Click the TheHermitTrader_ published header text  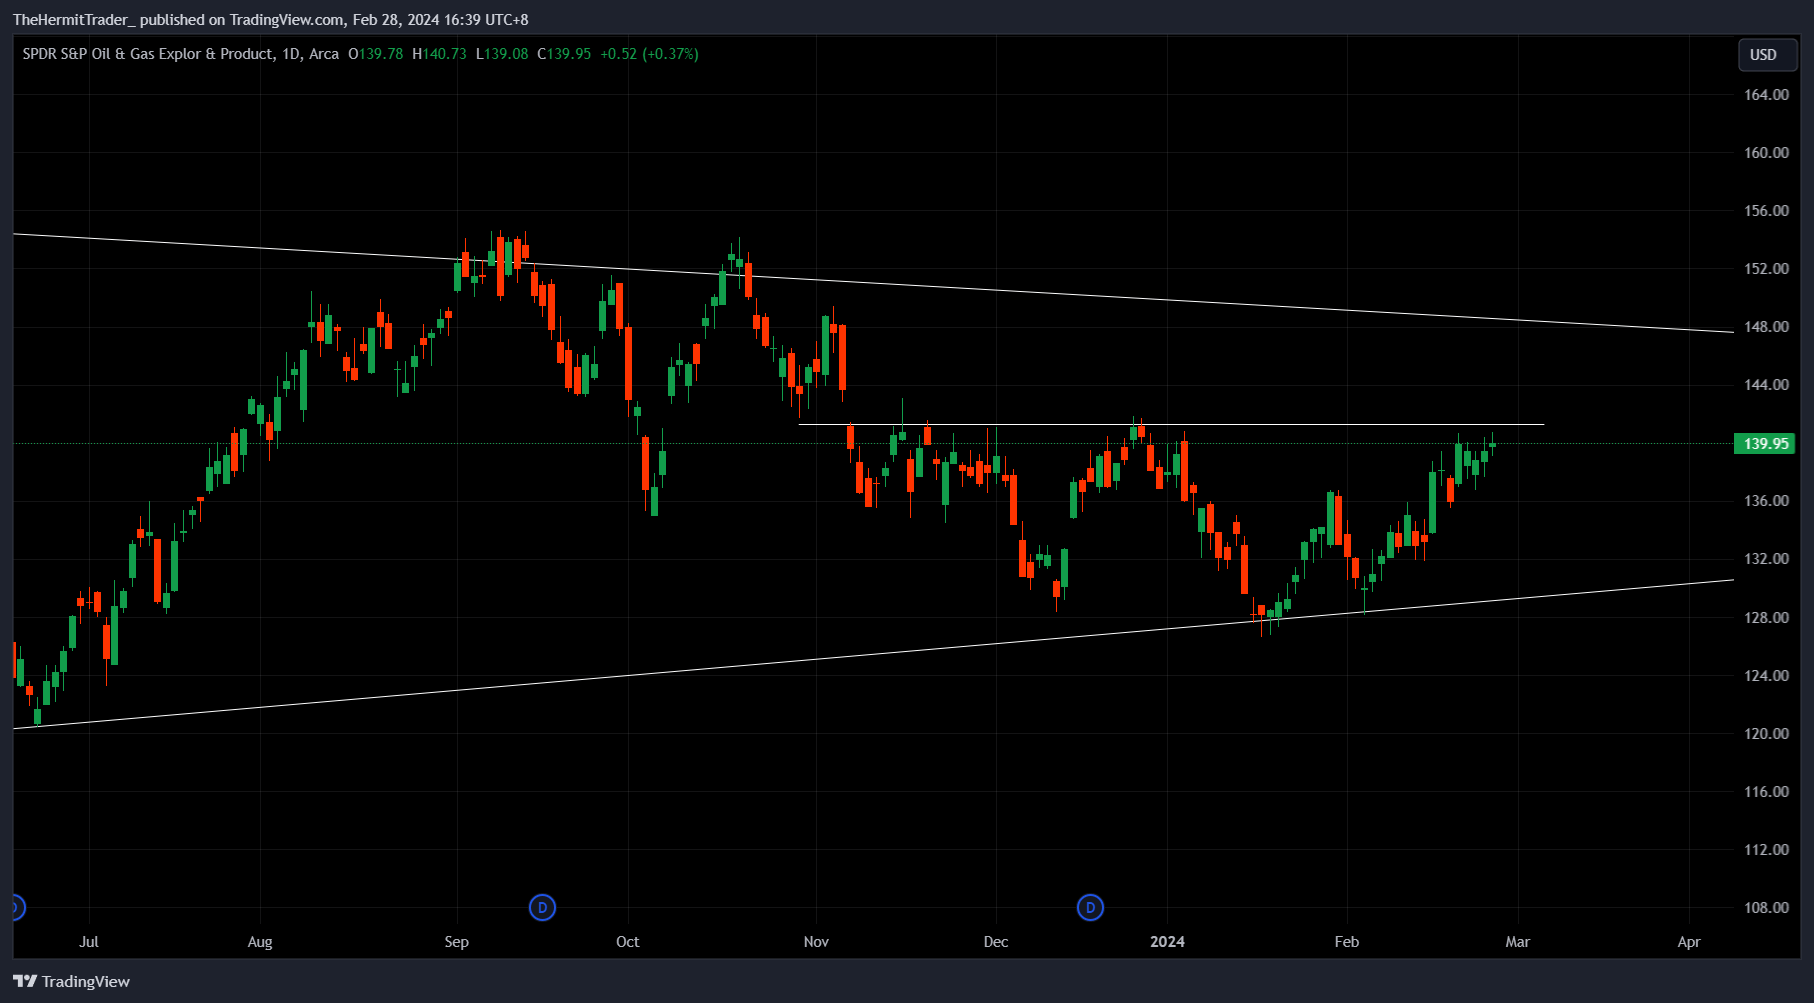click(x=271, y=20)
